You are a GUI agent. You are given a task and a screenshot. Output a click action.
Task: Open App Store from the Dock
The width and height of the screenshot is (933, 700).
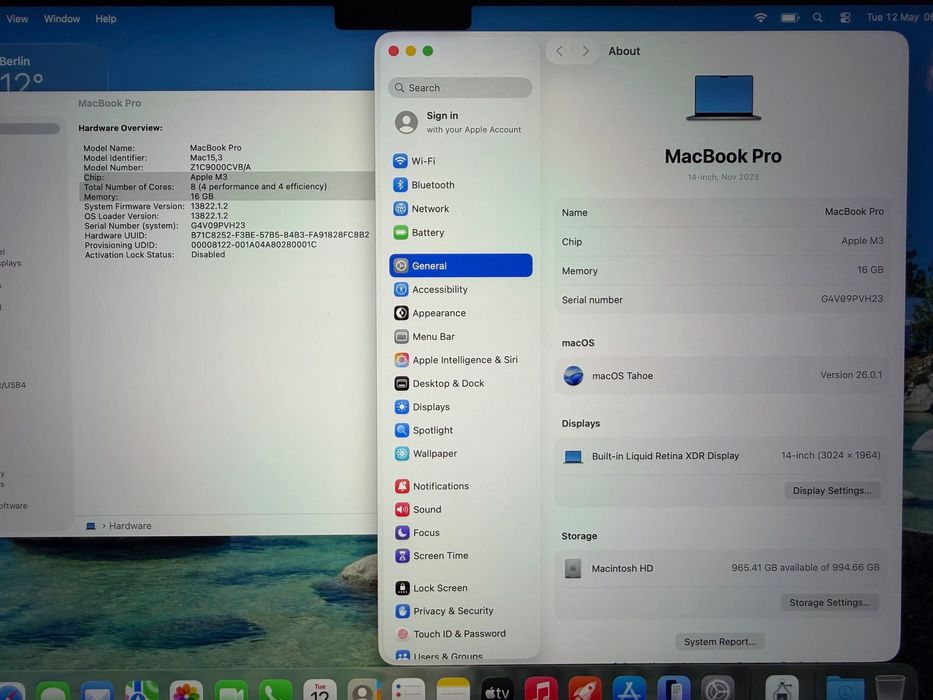click(629, 690)
